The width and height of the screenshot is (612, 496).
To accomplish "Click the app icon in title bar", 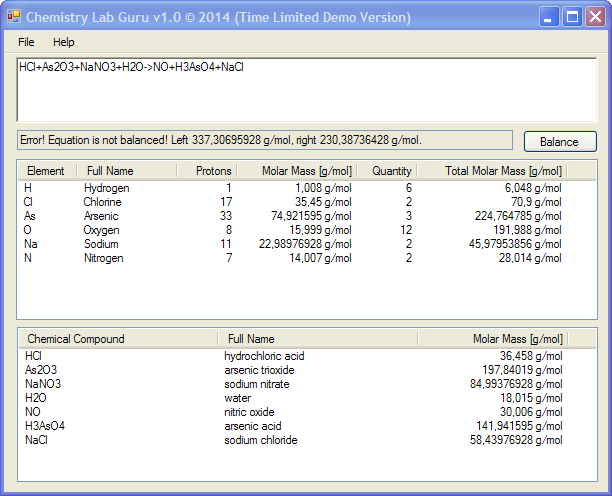I will coord(14,17).
